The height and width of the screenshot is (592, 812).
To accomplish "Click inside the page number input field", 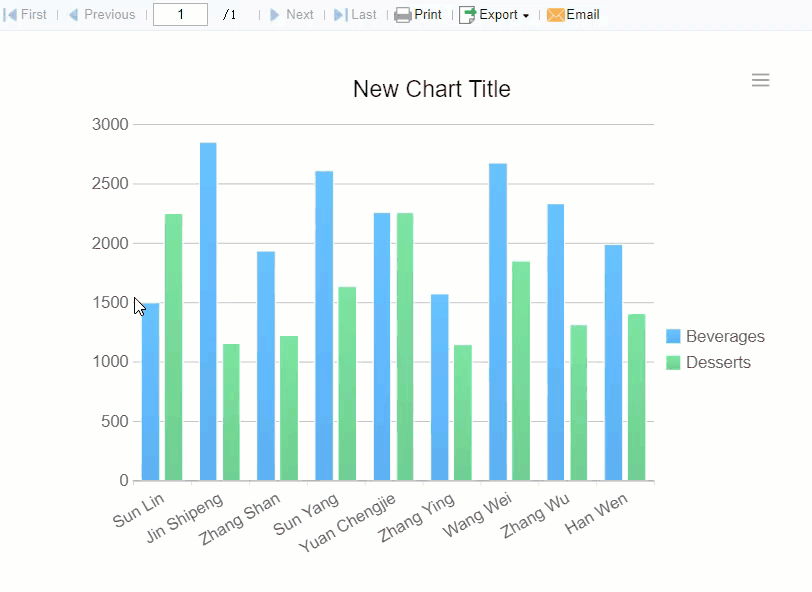I will (x=180, y=14).
